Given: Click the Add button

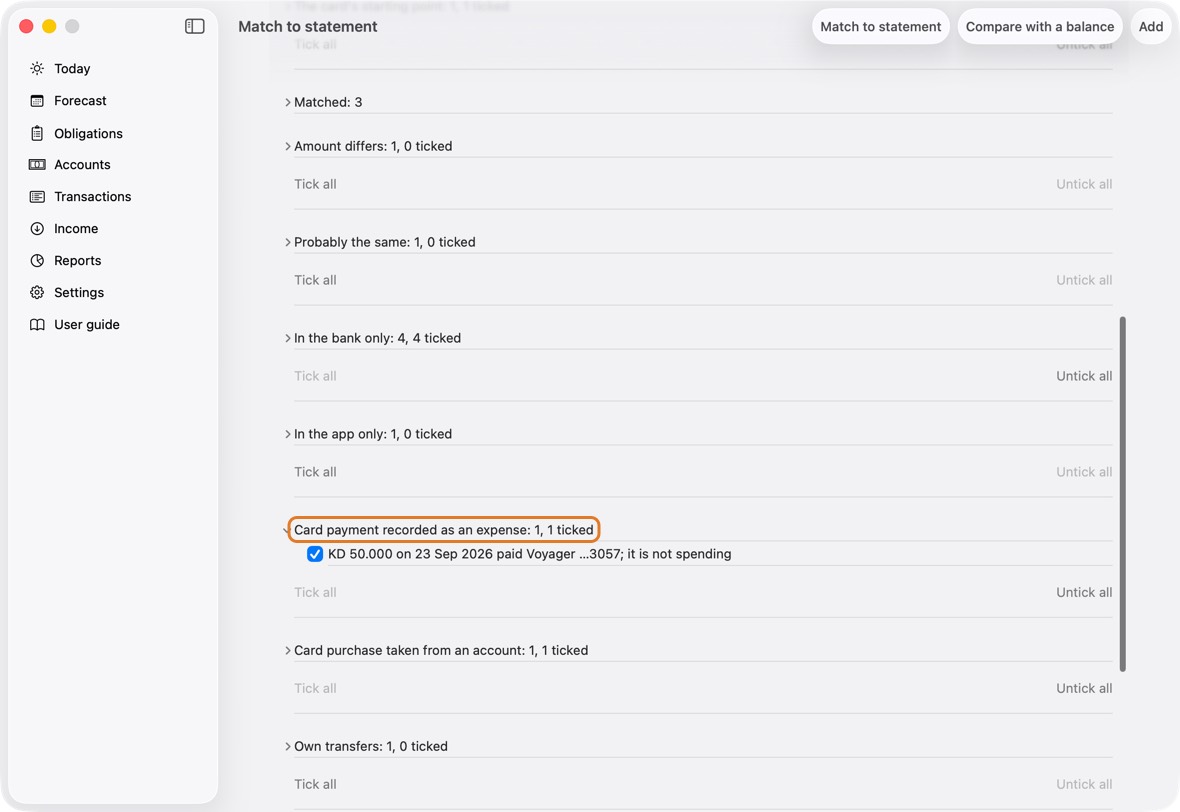Looking at the screenshot, I should click(x=1151, y=26).
